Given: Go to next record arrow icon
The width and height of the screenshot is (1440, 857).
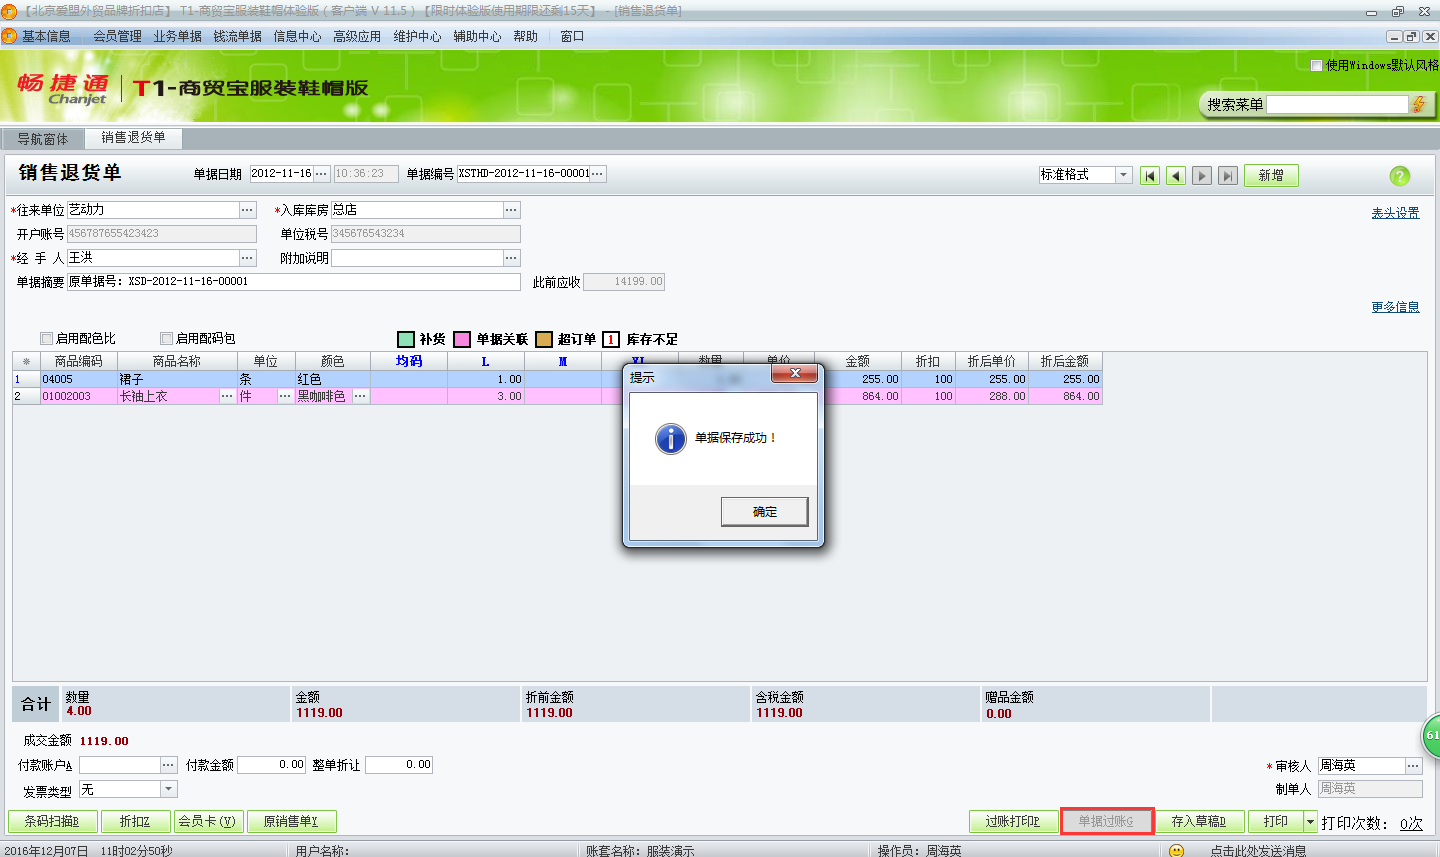Looking at the screenshot, I should click(x=1202, y=176).
